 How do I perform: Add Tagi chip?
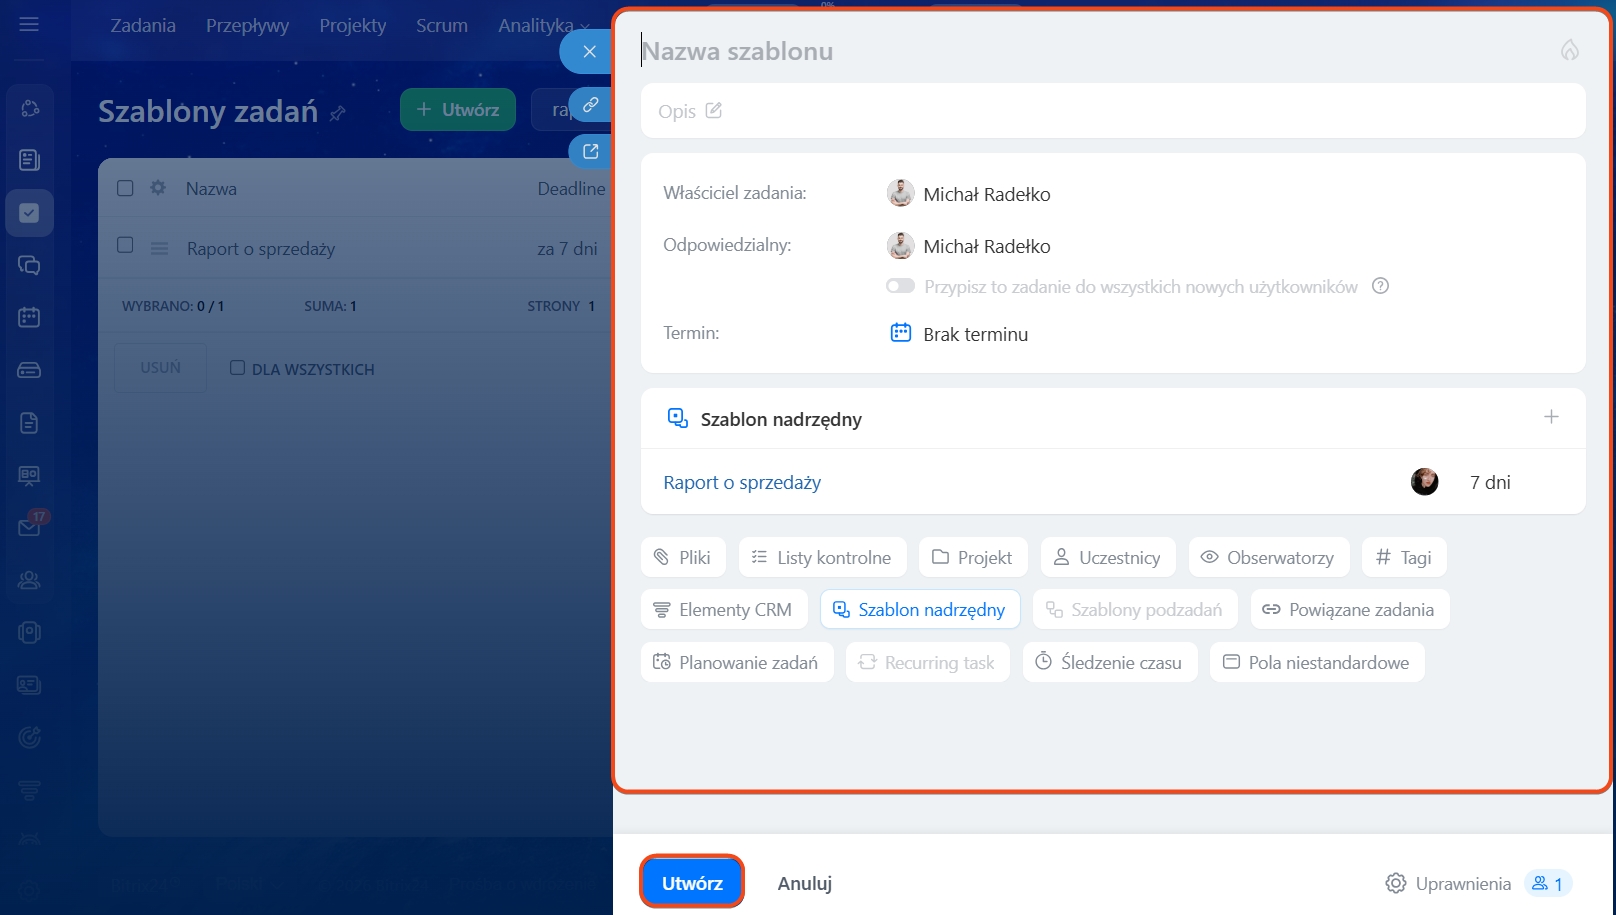tap(1404, 557)
